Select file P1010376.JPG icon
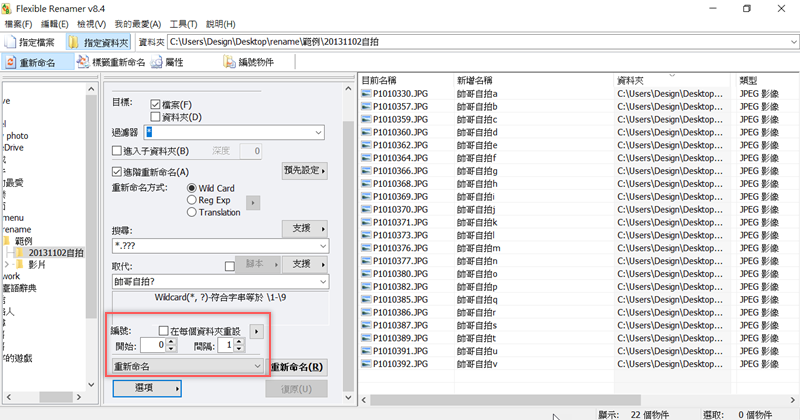Viewport: 800px width, 420px height. (x=366, y=248)
